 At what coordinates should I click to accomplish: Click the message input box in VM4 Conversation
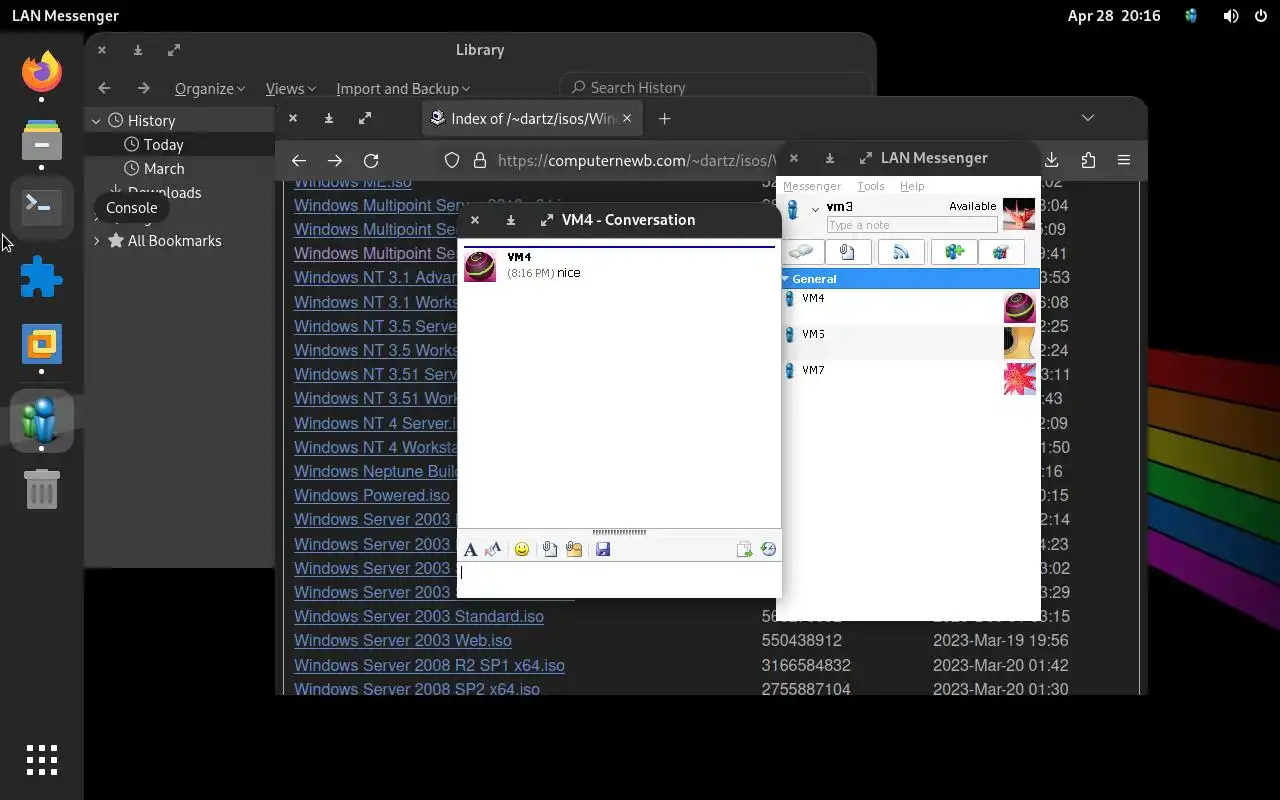[x=619, y=579]
